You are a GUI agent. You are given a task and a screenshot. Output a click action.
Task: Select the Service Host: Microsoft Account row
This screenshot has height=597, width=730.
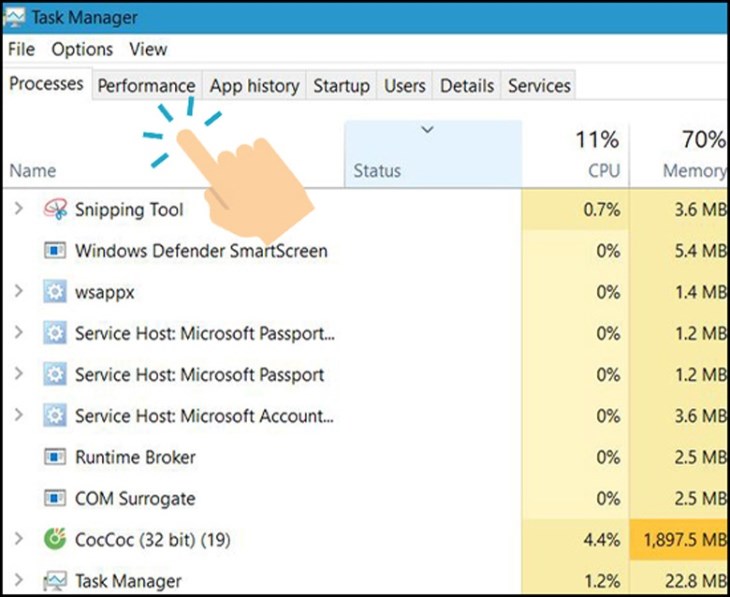[205, 416]
